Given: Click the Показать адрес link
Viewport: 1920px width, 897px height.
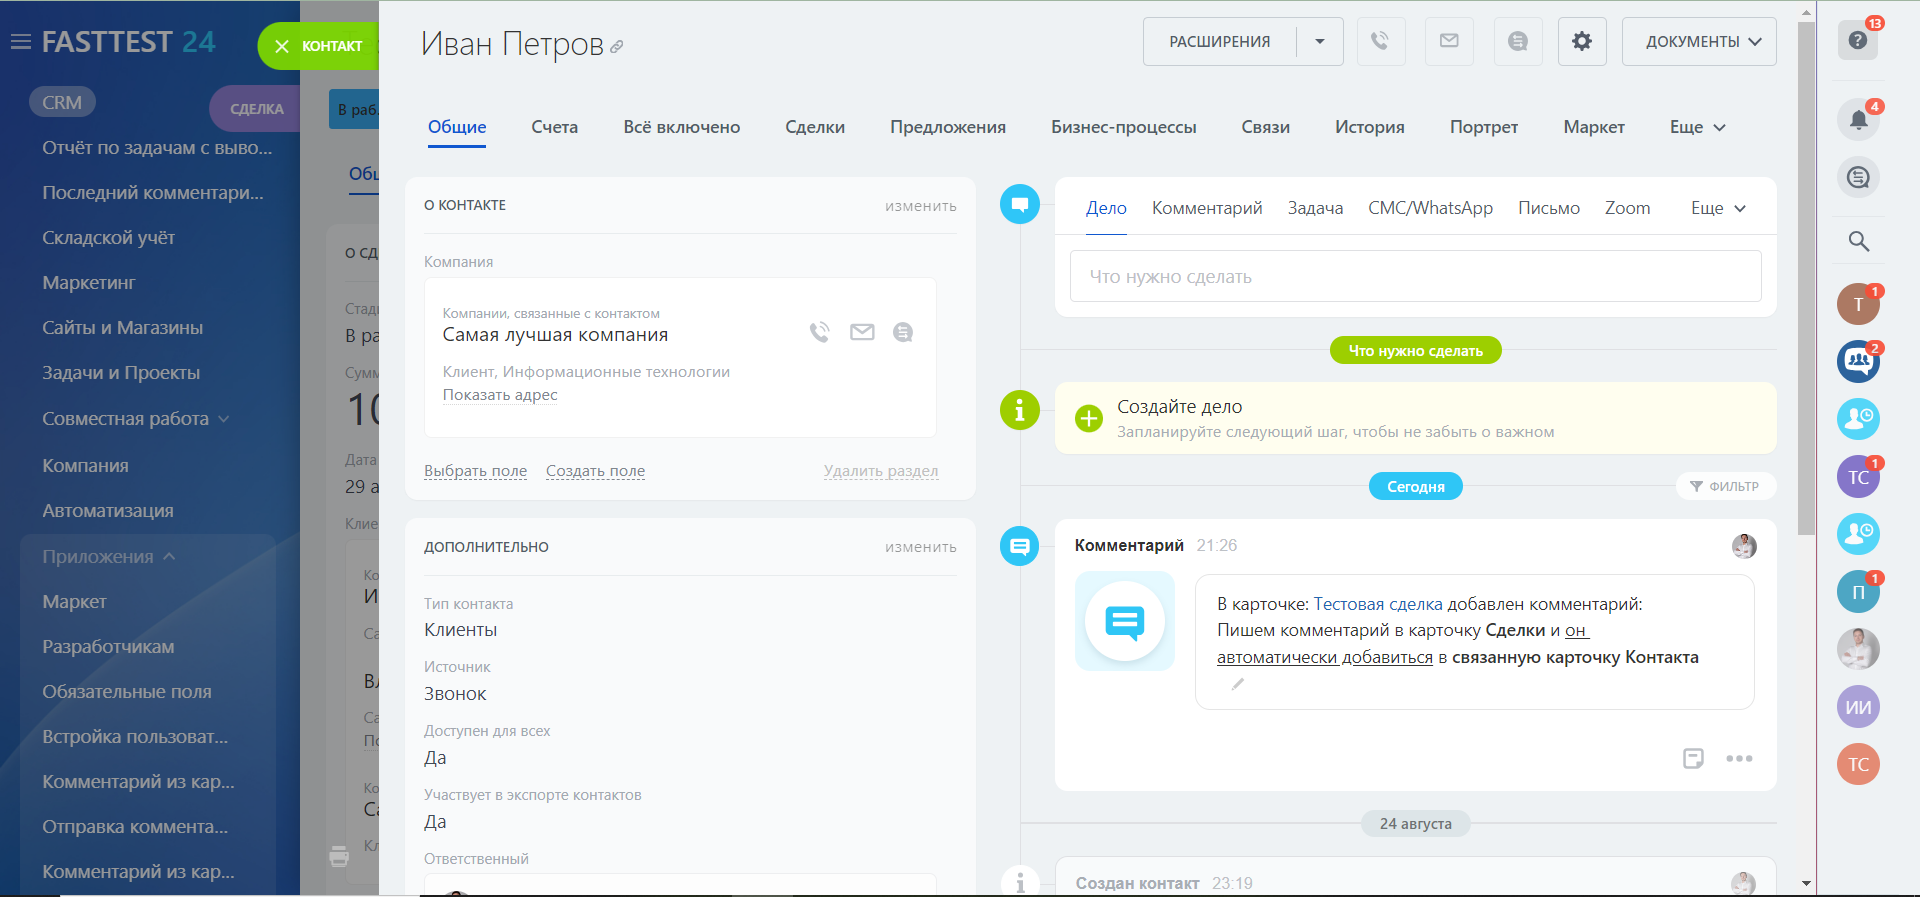Looking at the screenshot, I should (500, 395).
